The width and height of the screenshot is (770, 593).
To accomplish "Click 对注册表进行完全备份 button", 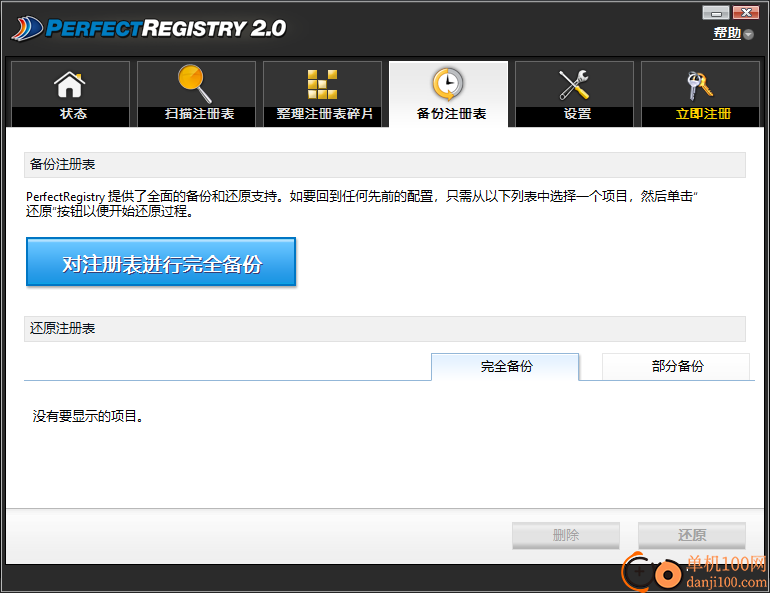I will point(161,262).
